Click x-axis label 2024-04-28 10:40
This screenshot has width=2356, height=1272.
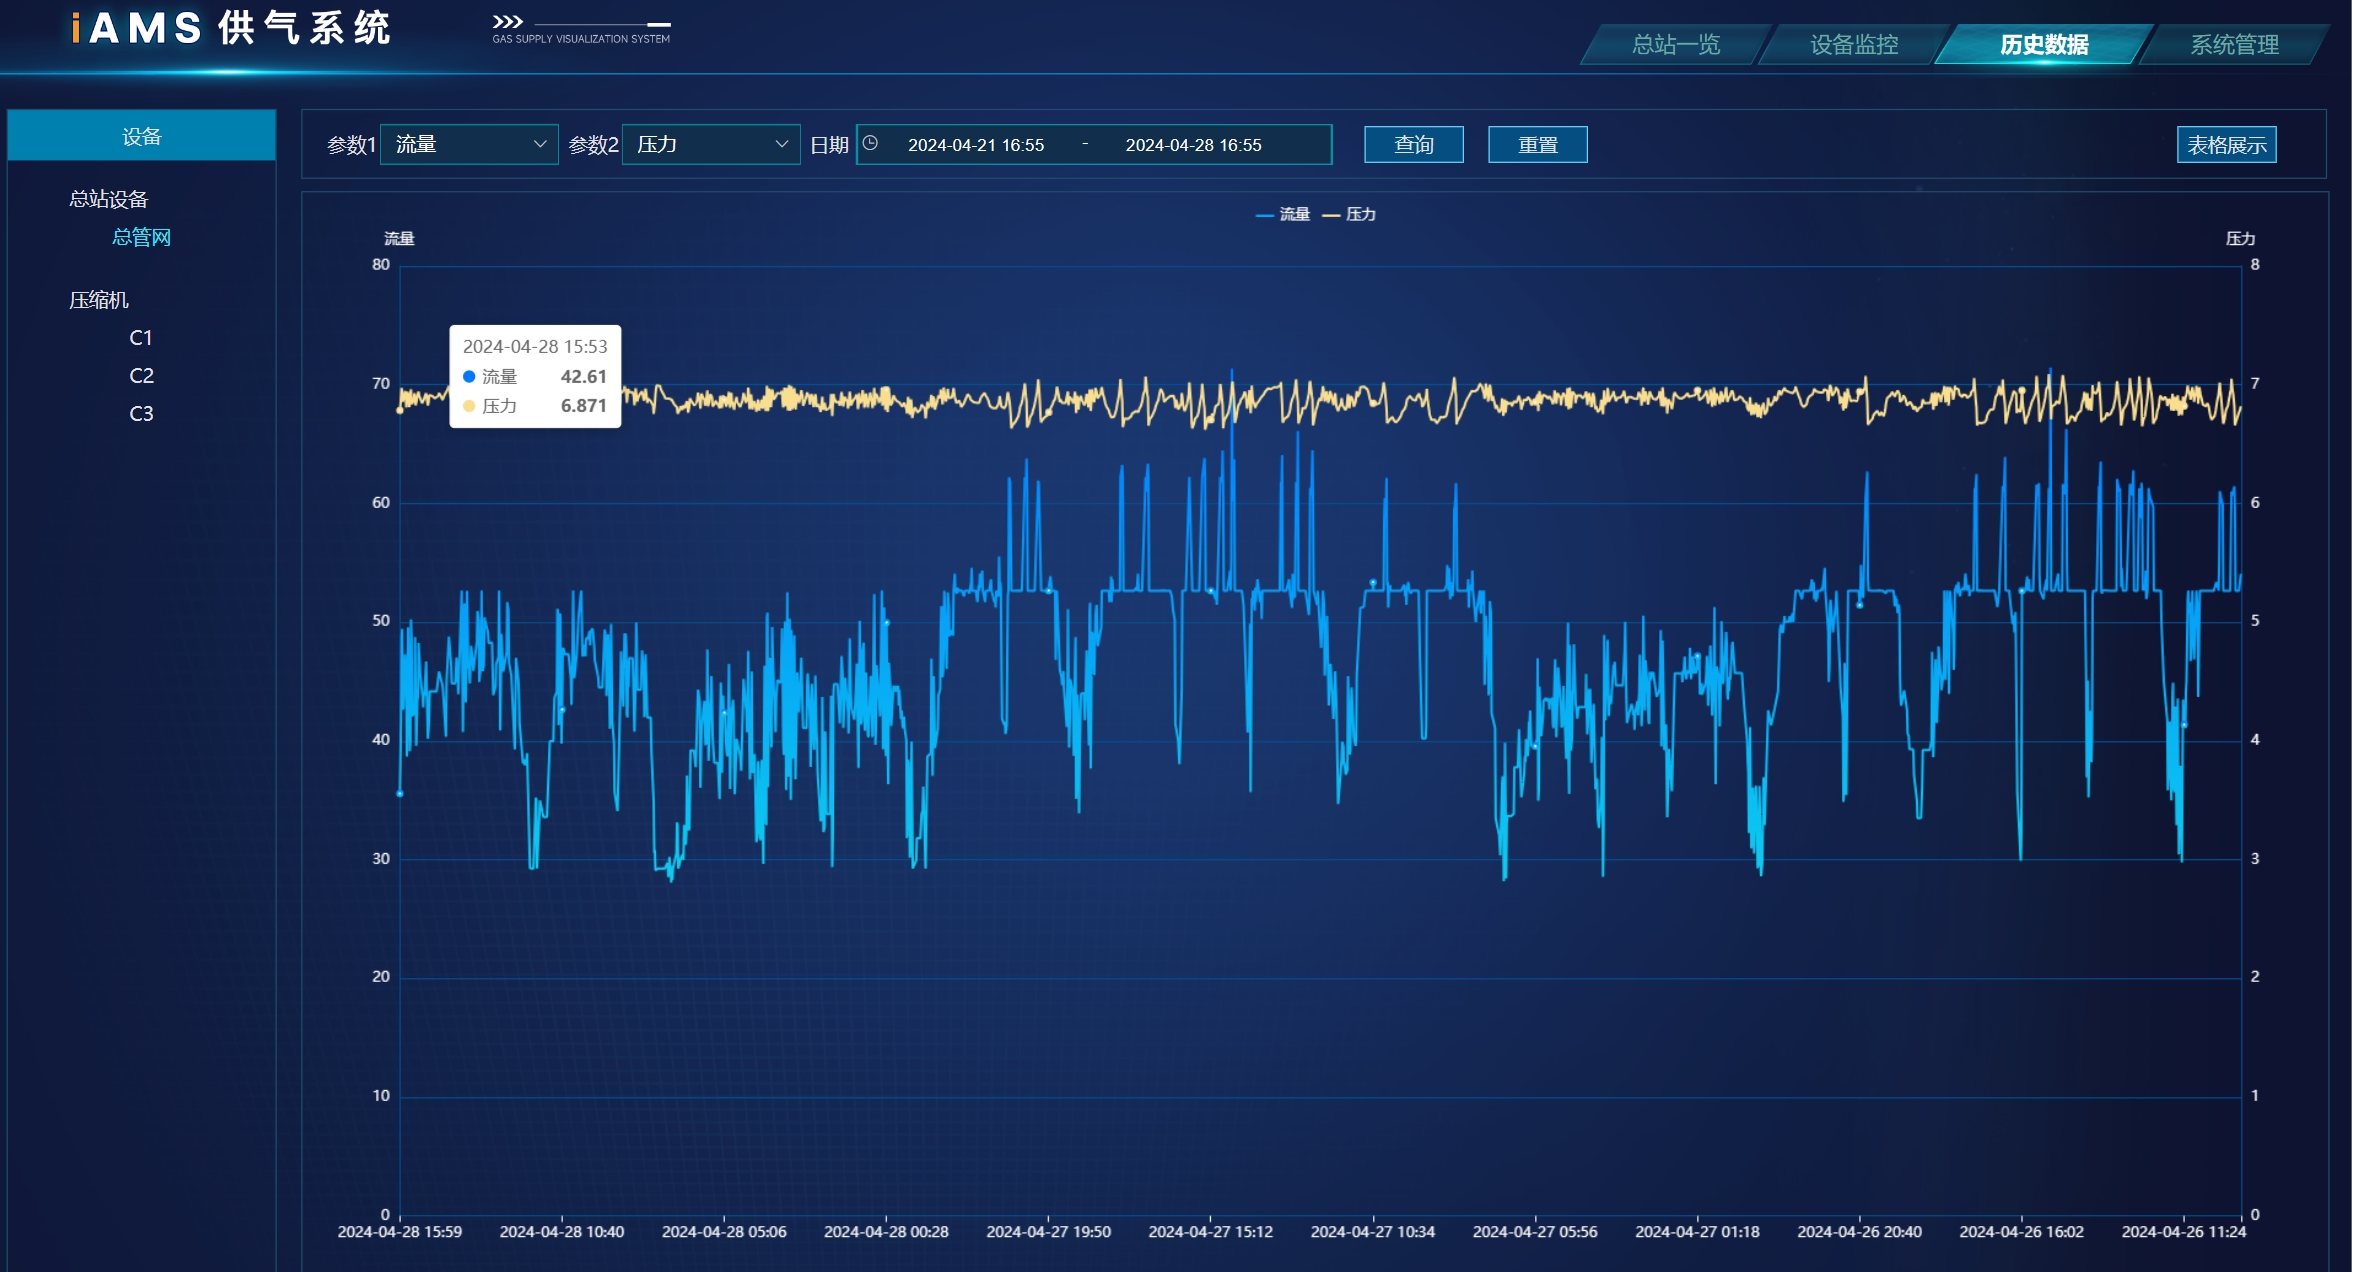pyautogui.click(x=562, y=1232)
